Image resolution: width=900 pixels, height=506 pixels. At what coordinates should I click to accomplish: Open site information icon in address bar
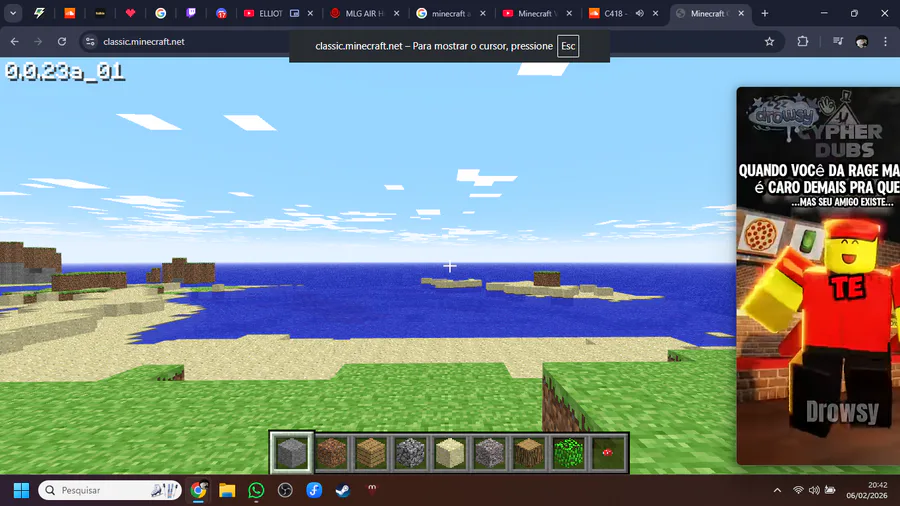pos(90,41)
